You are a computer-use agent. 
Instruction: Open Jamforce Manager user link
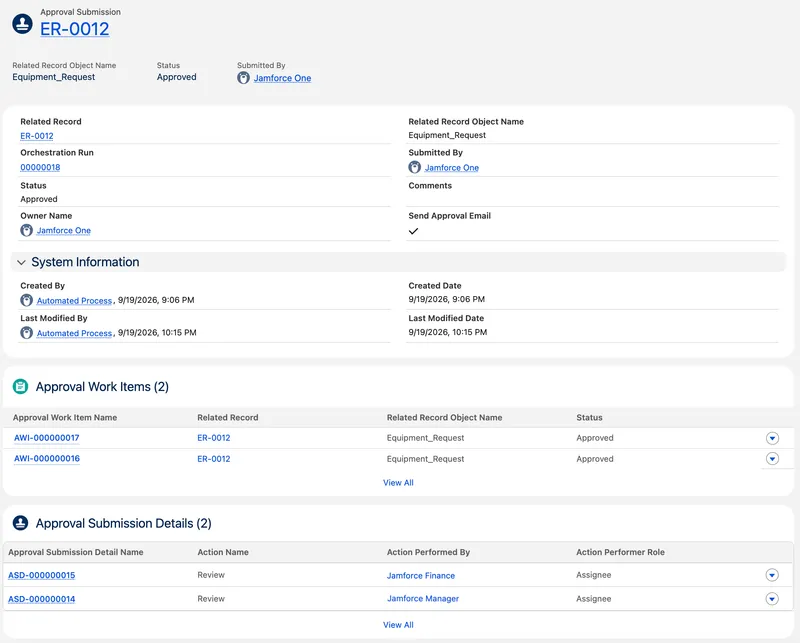tap(423, 599)
